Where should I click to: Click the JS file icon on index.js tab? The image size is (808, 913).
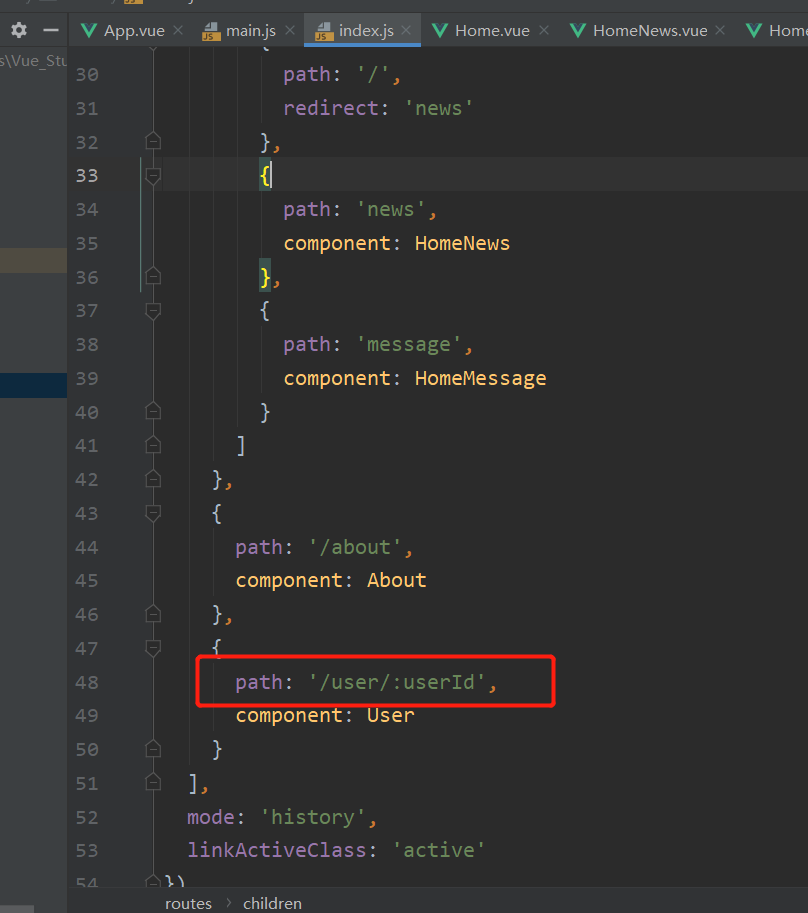[324, 31]
